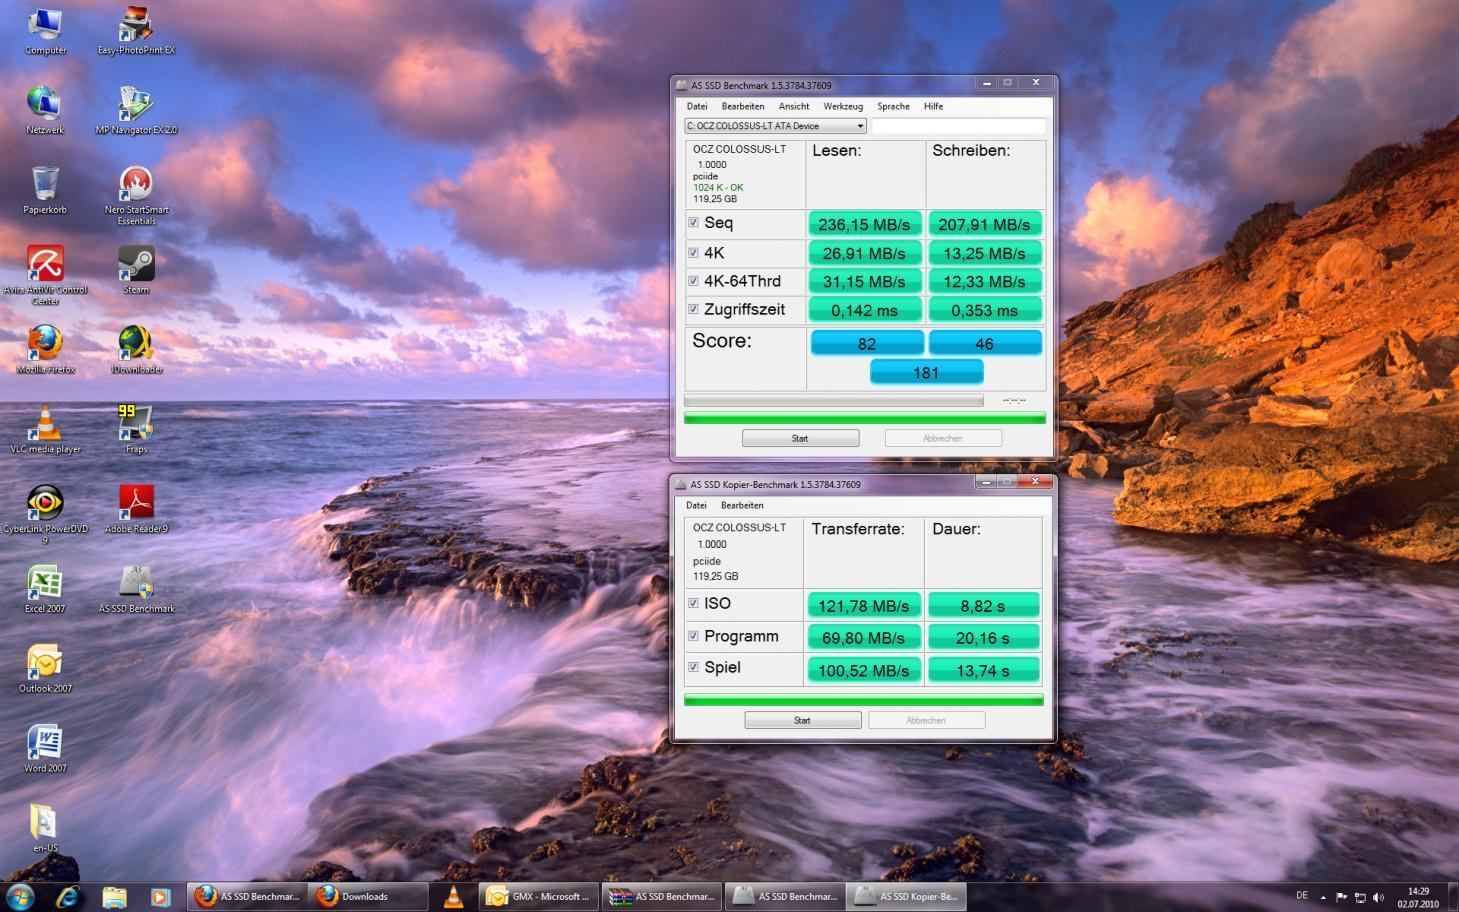Launch the Steam desktop shortcut
This screenshot has width=1459, height=912.
(x=136, y=271)
